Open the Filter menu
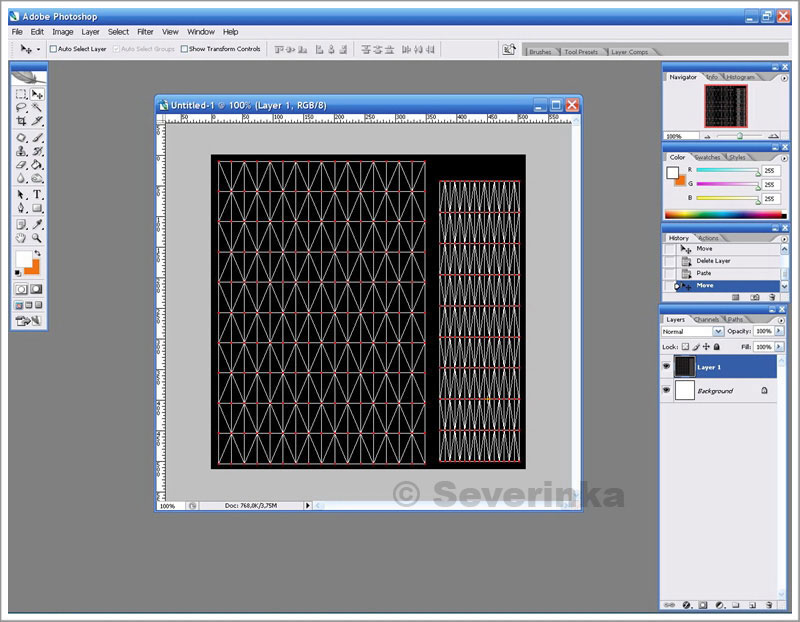The image size is (800, 622). click(145, 32)
